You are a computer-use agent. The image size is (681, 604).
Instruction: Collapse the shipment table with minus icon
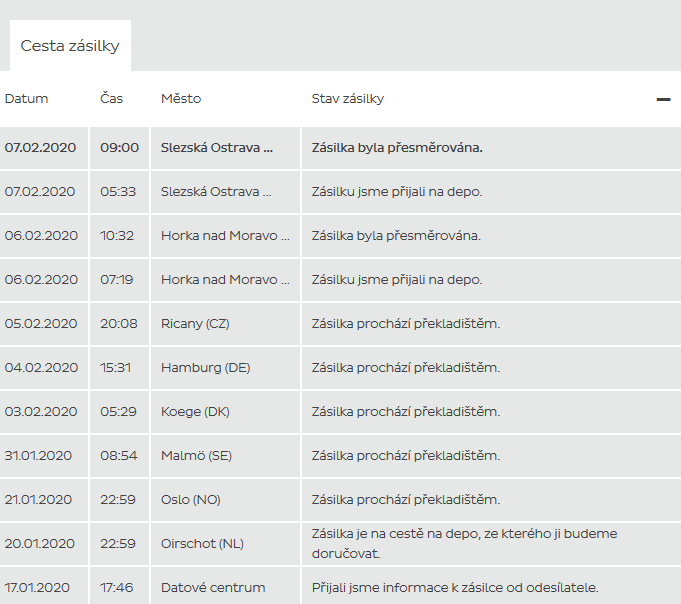click(663, 99)
